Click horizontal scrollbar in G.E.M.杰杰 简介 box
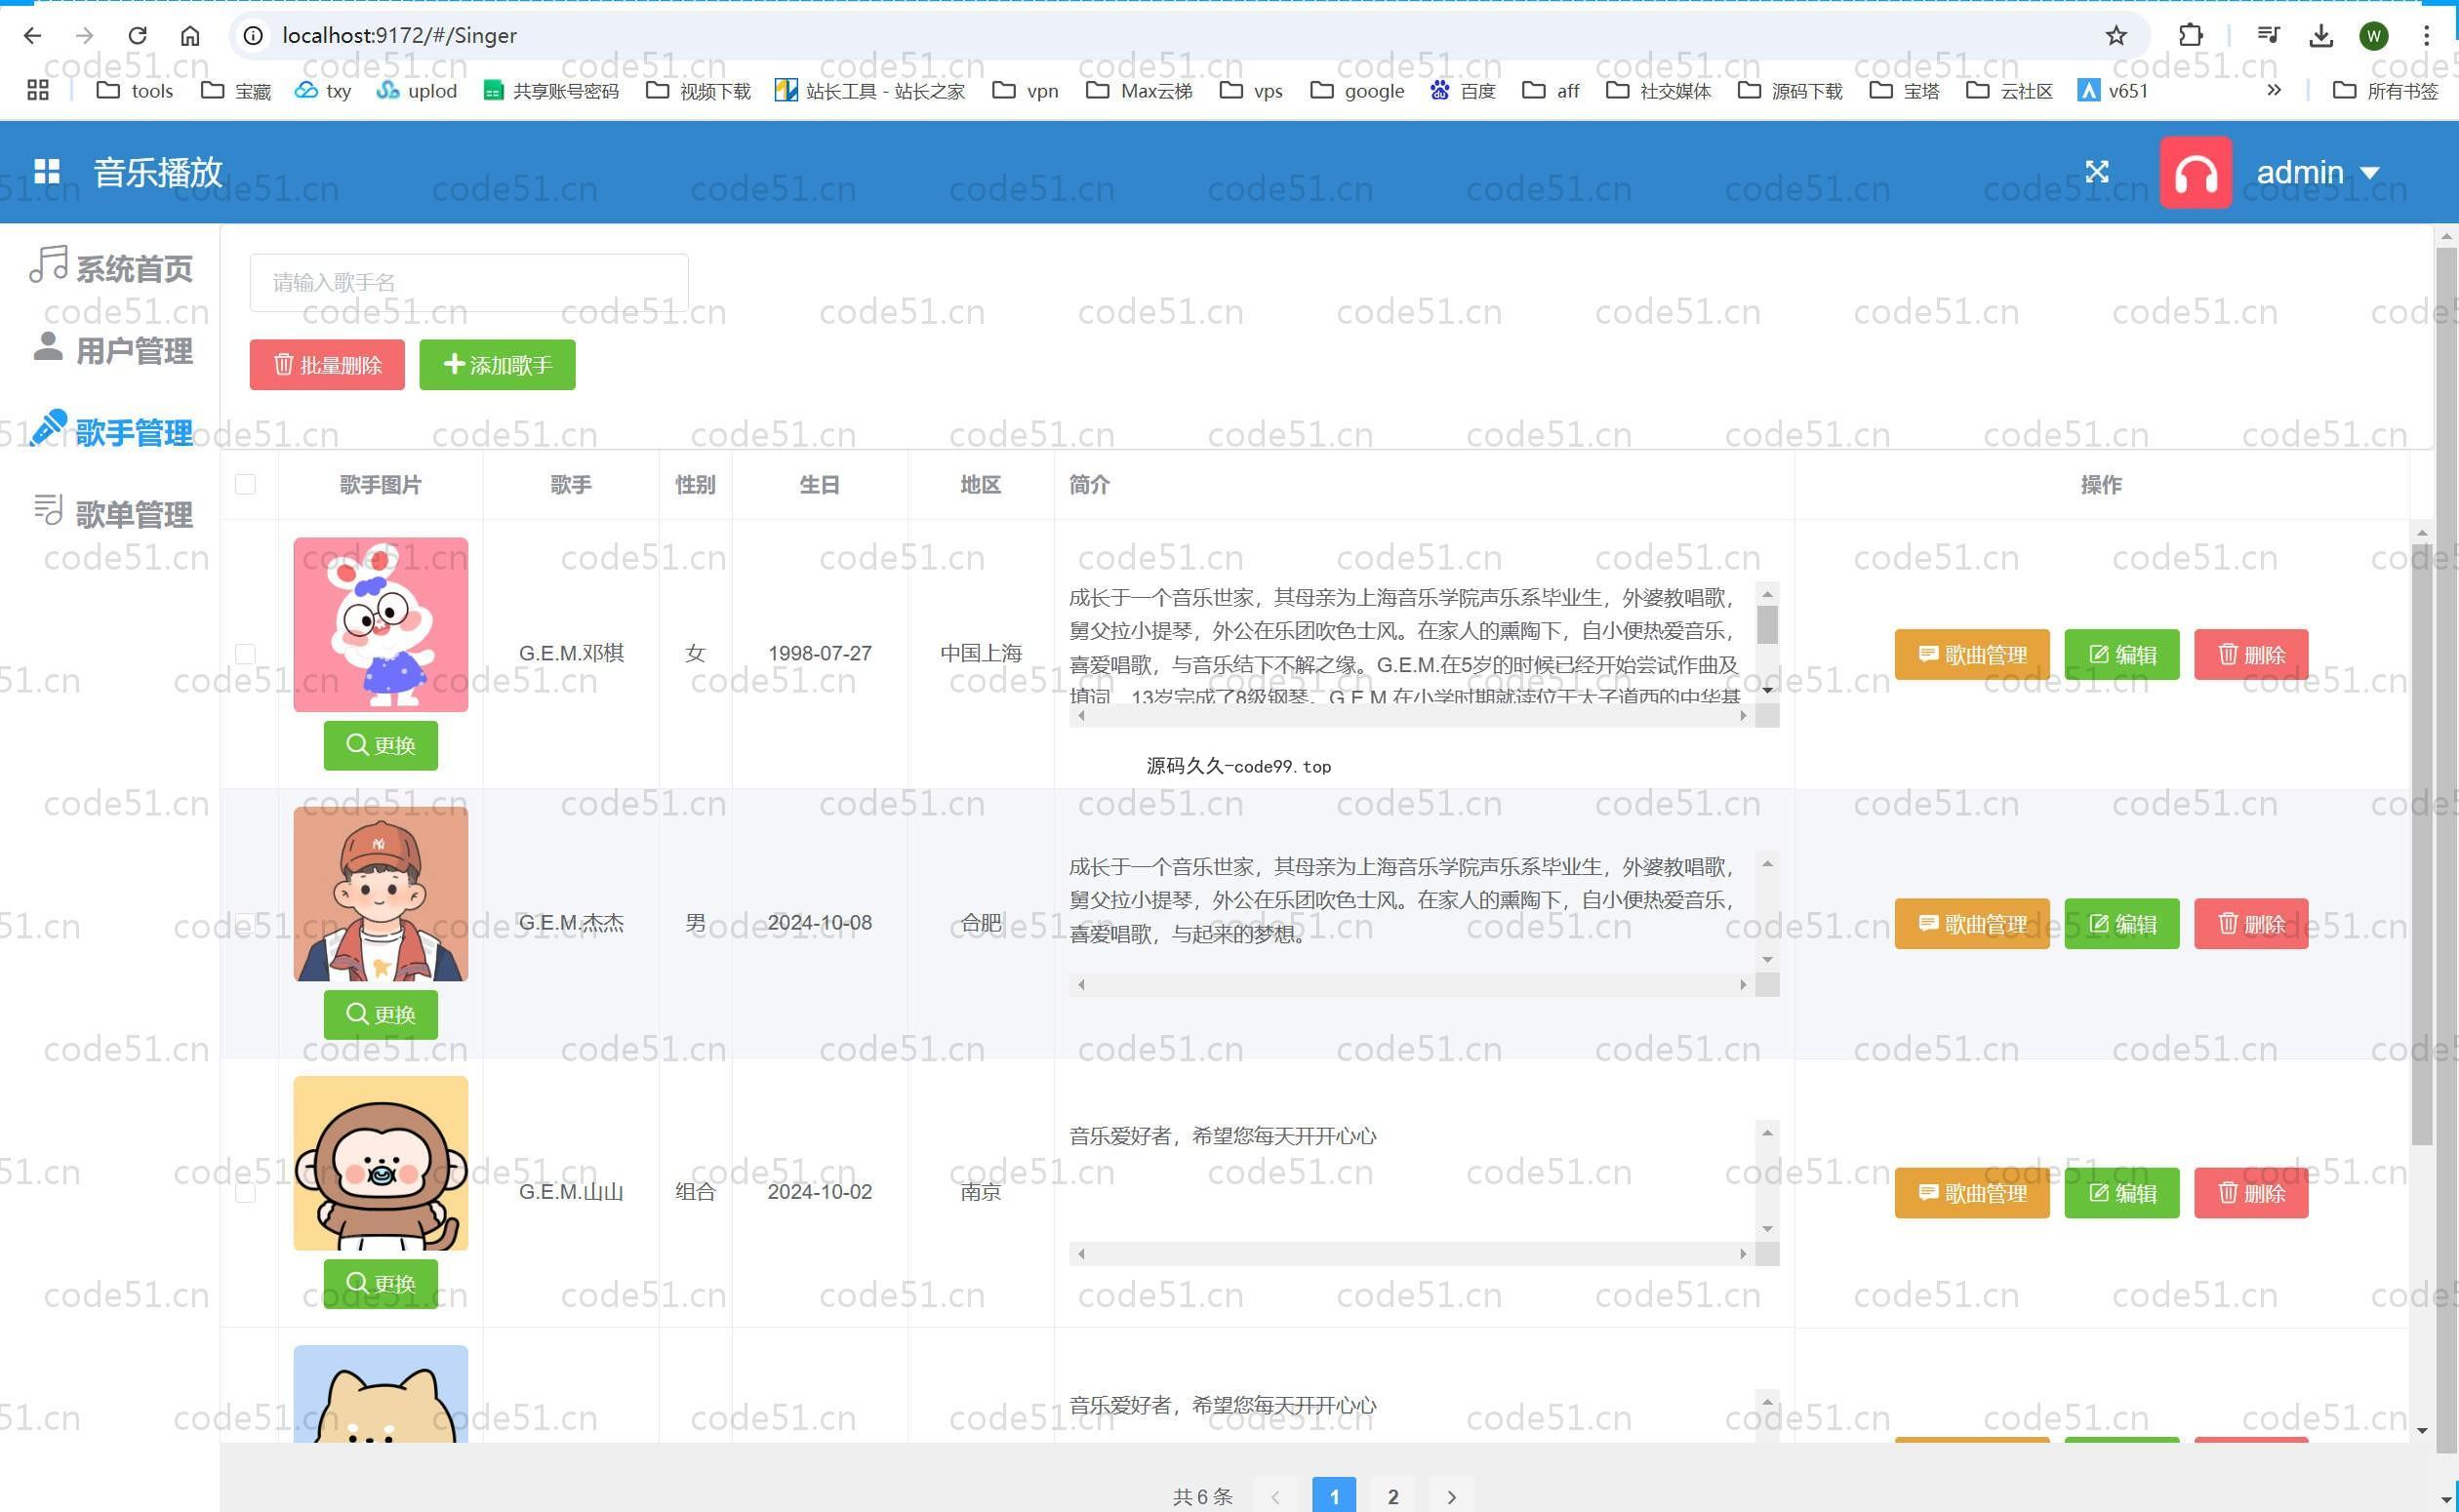This screenshot has height=1512, width=2459. pos(1412,985)
